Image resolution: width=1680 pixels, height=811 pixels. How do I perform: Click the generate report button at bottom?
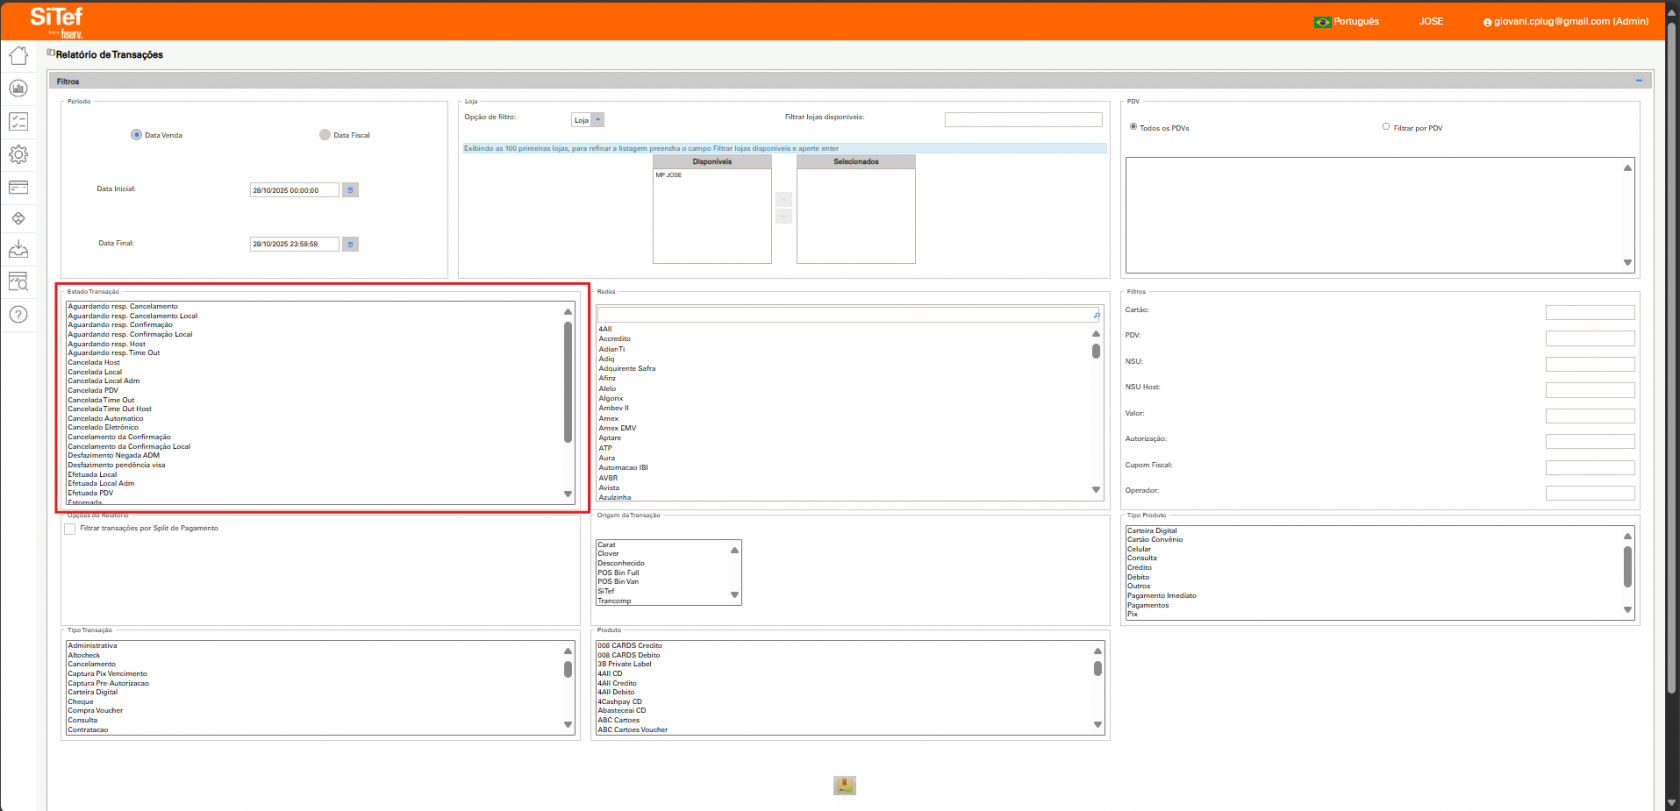[844, 786]
